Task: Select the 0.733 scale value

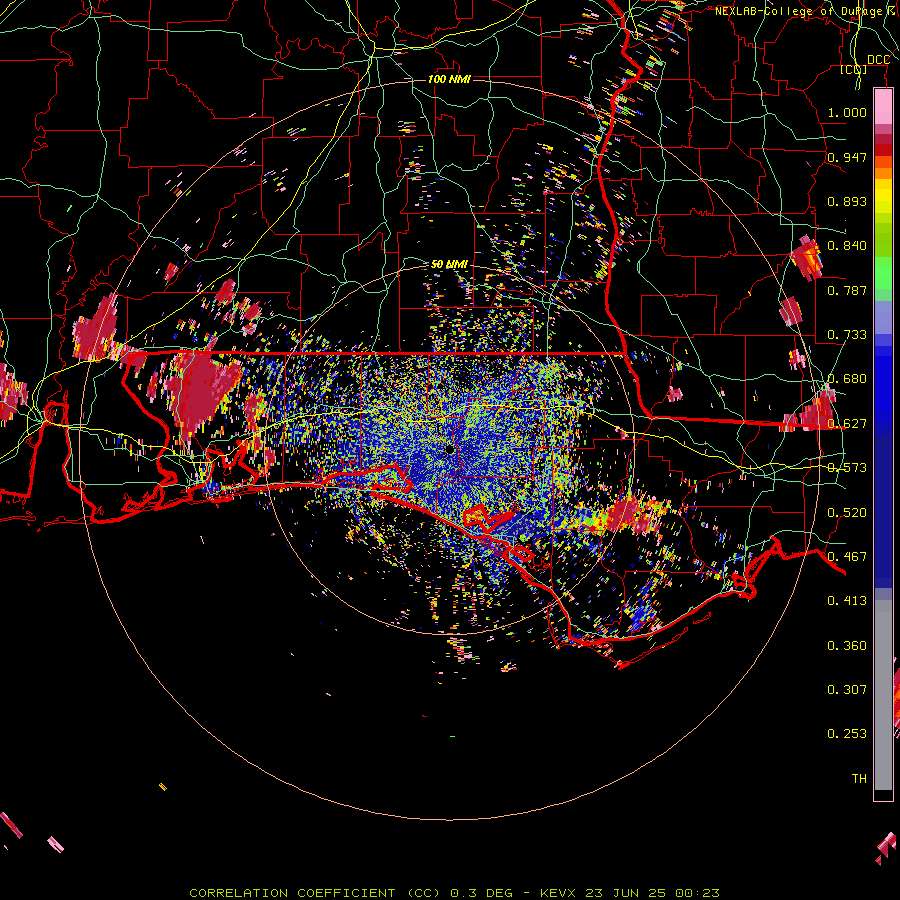Action: [847, 335]
